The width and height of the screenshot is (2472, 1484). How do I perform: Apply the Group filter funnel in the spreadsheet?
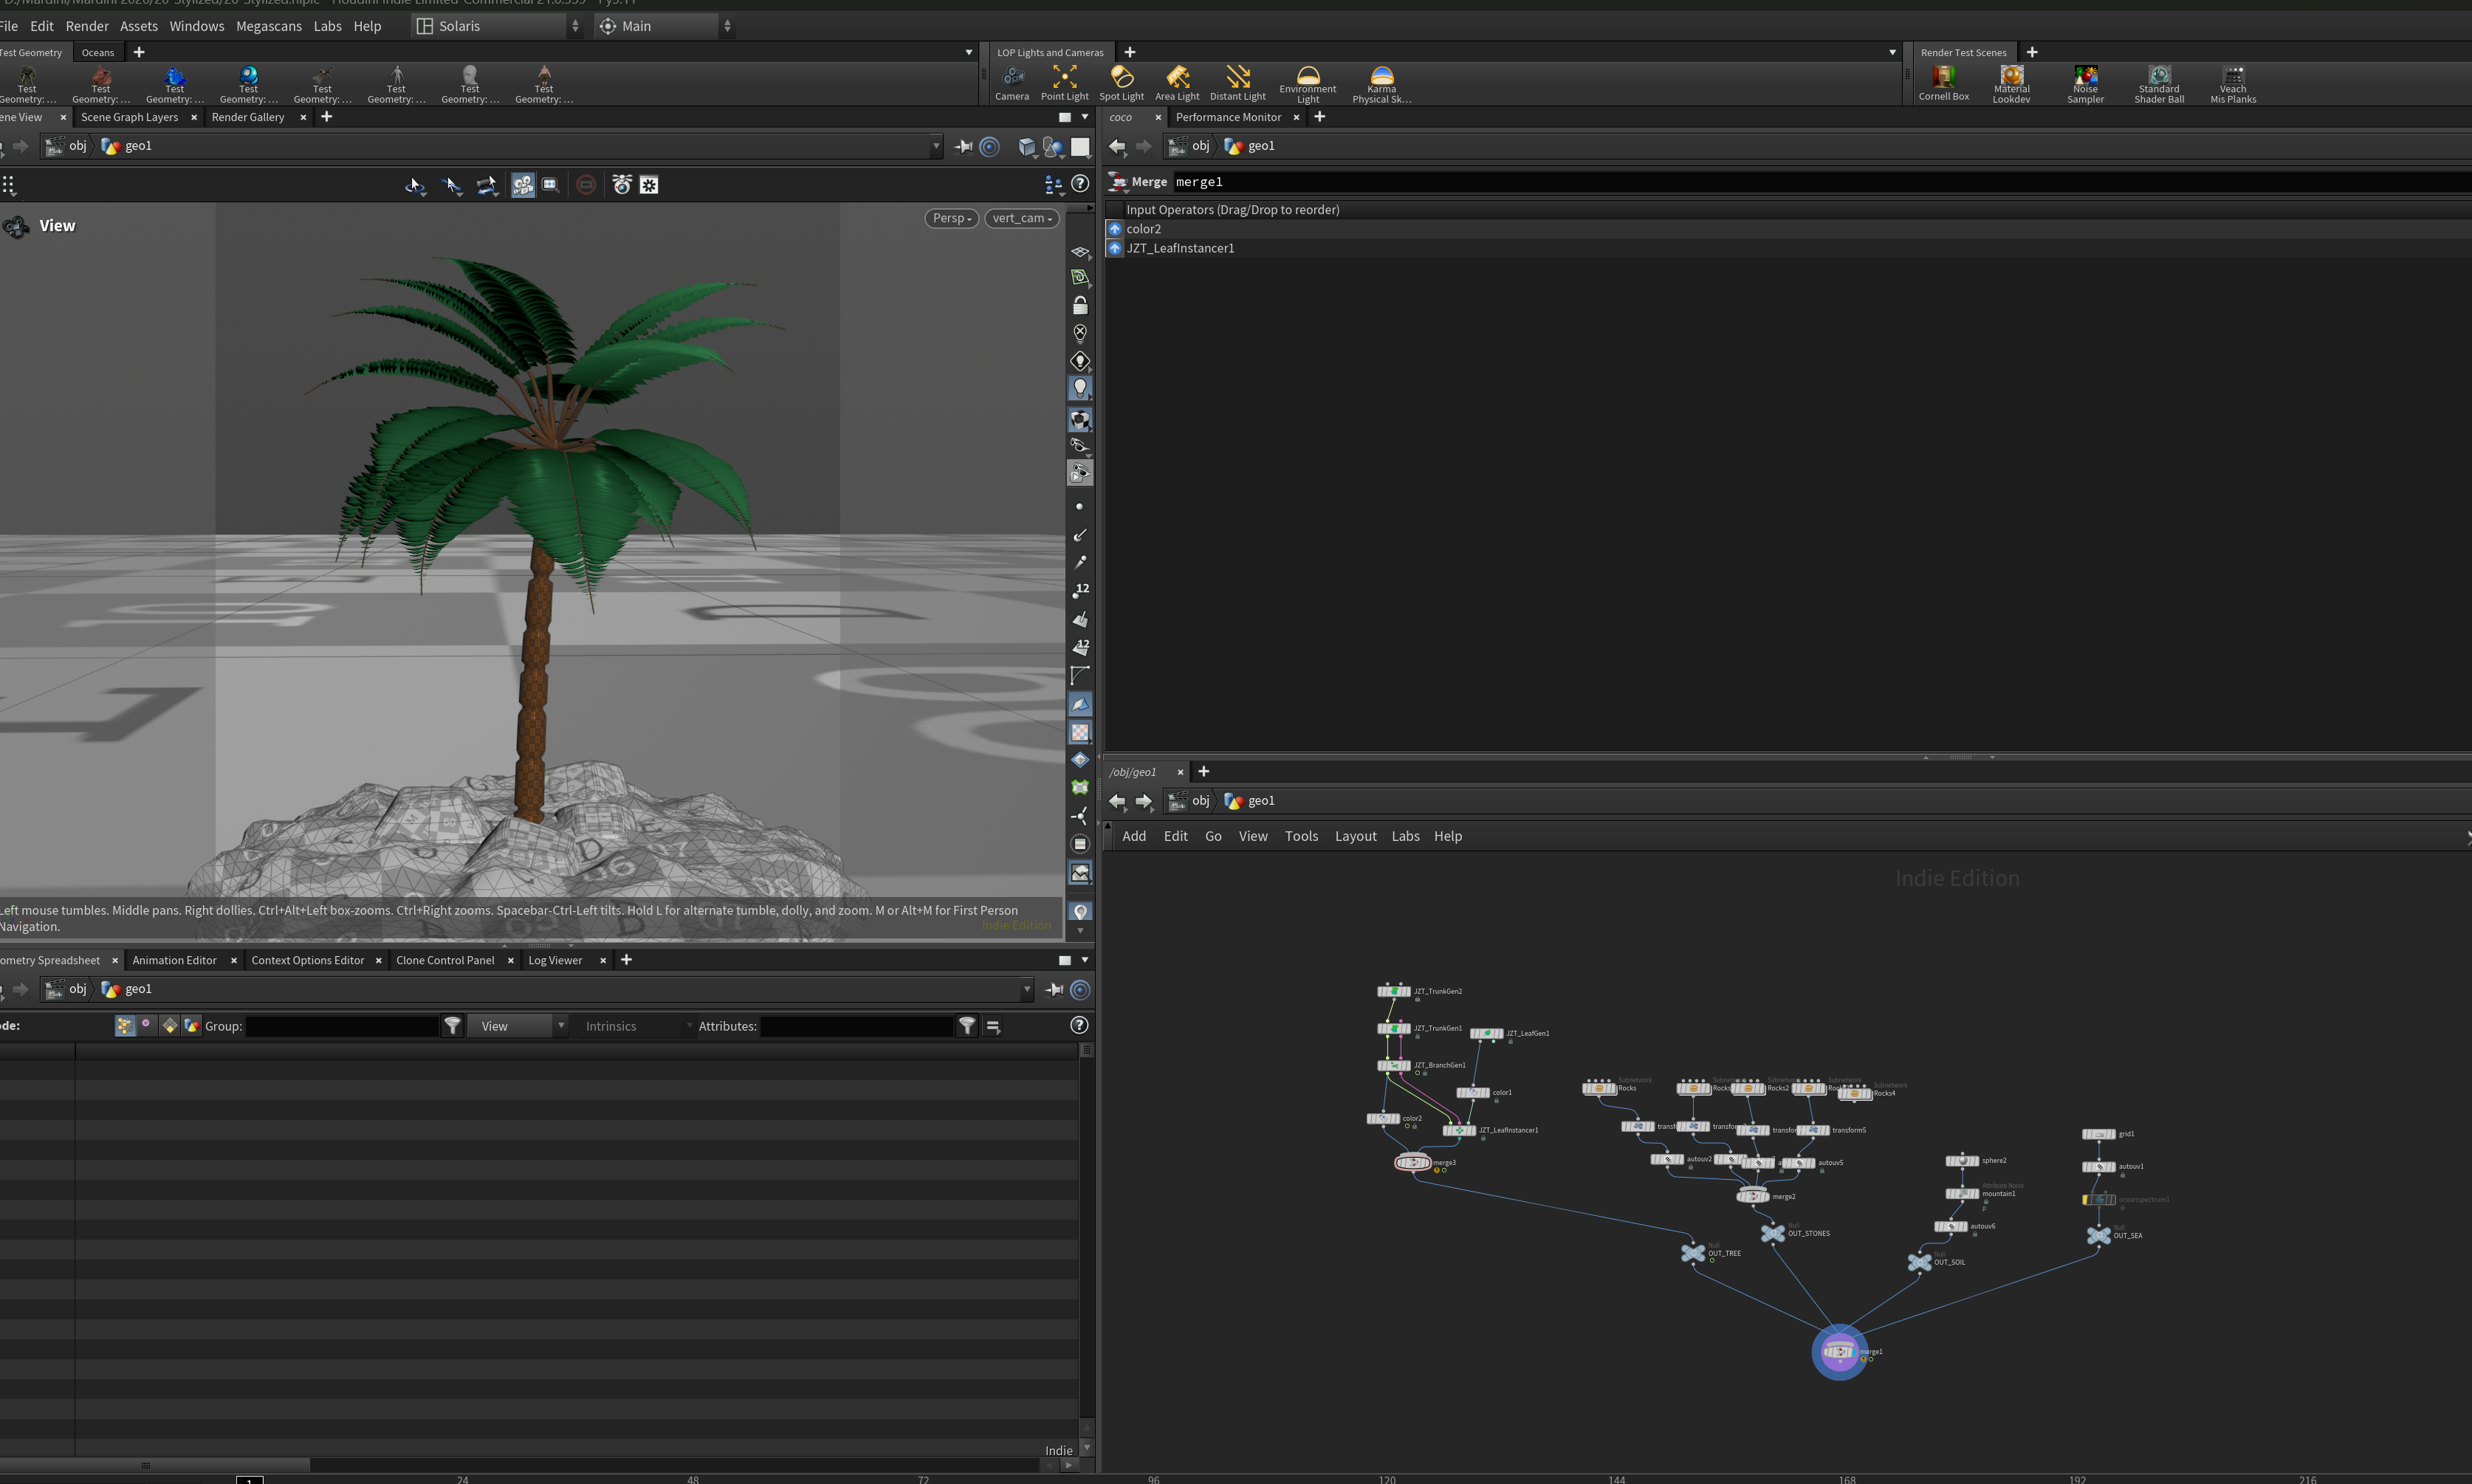click(x=453, y=1026)
